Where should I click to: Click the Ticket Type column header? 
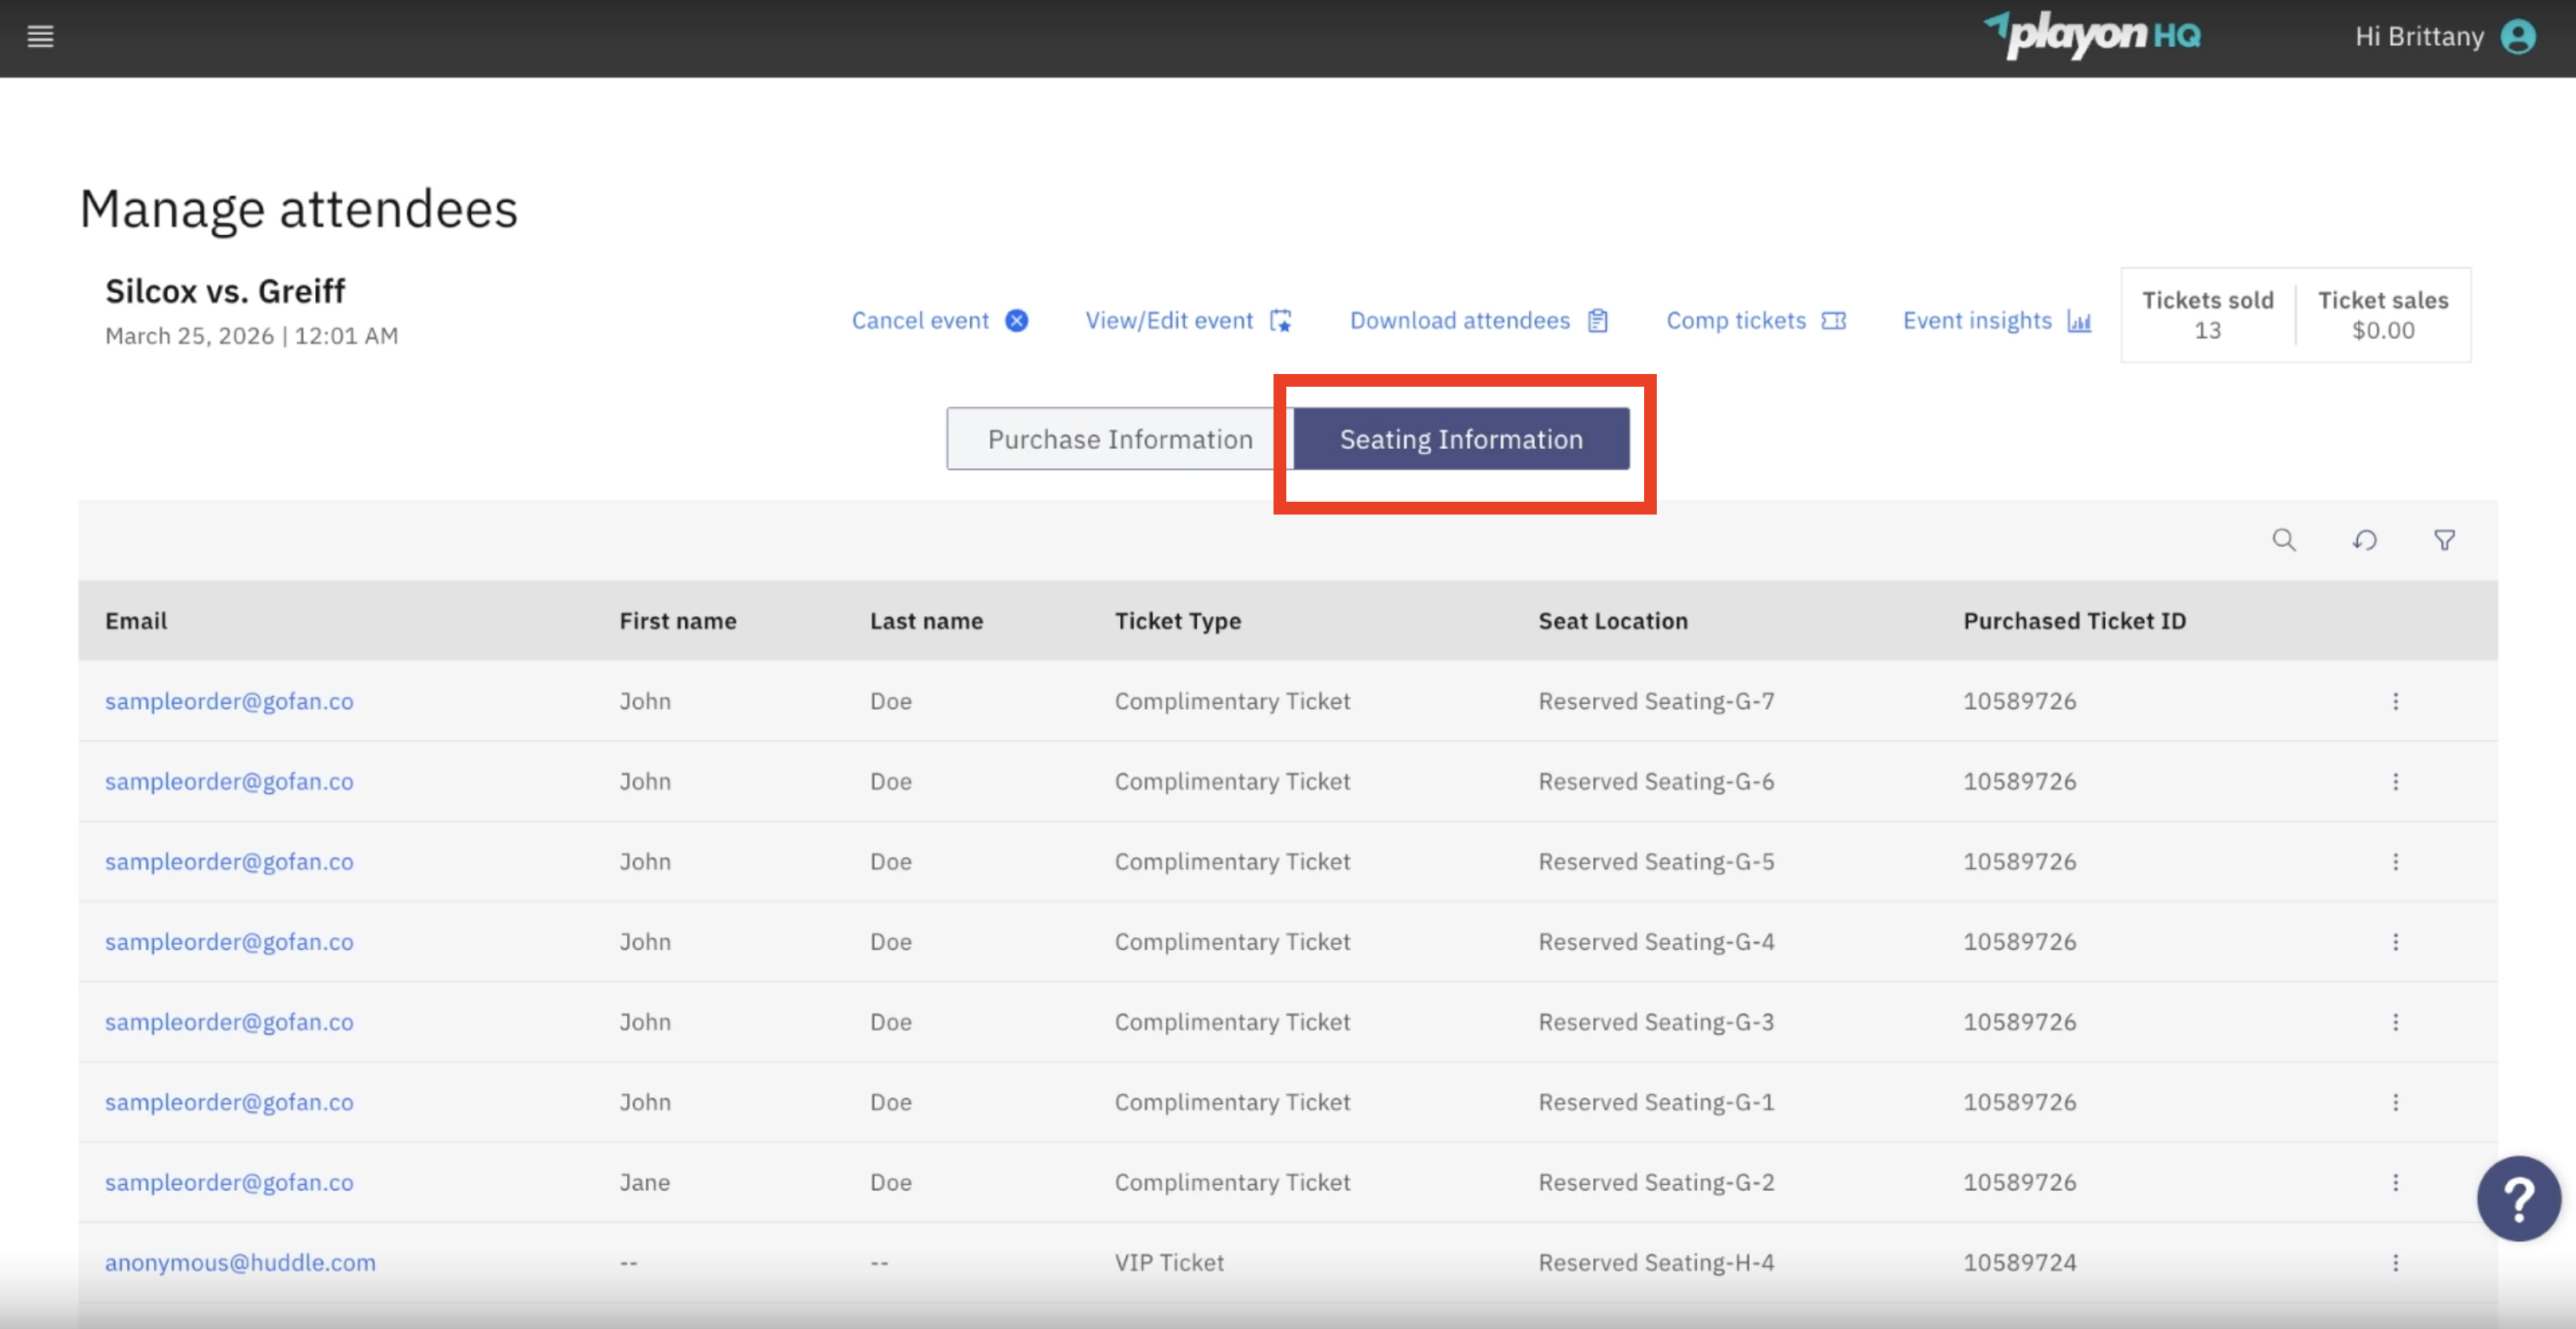[1178, 620]
